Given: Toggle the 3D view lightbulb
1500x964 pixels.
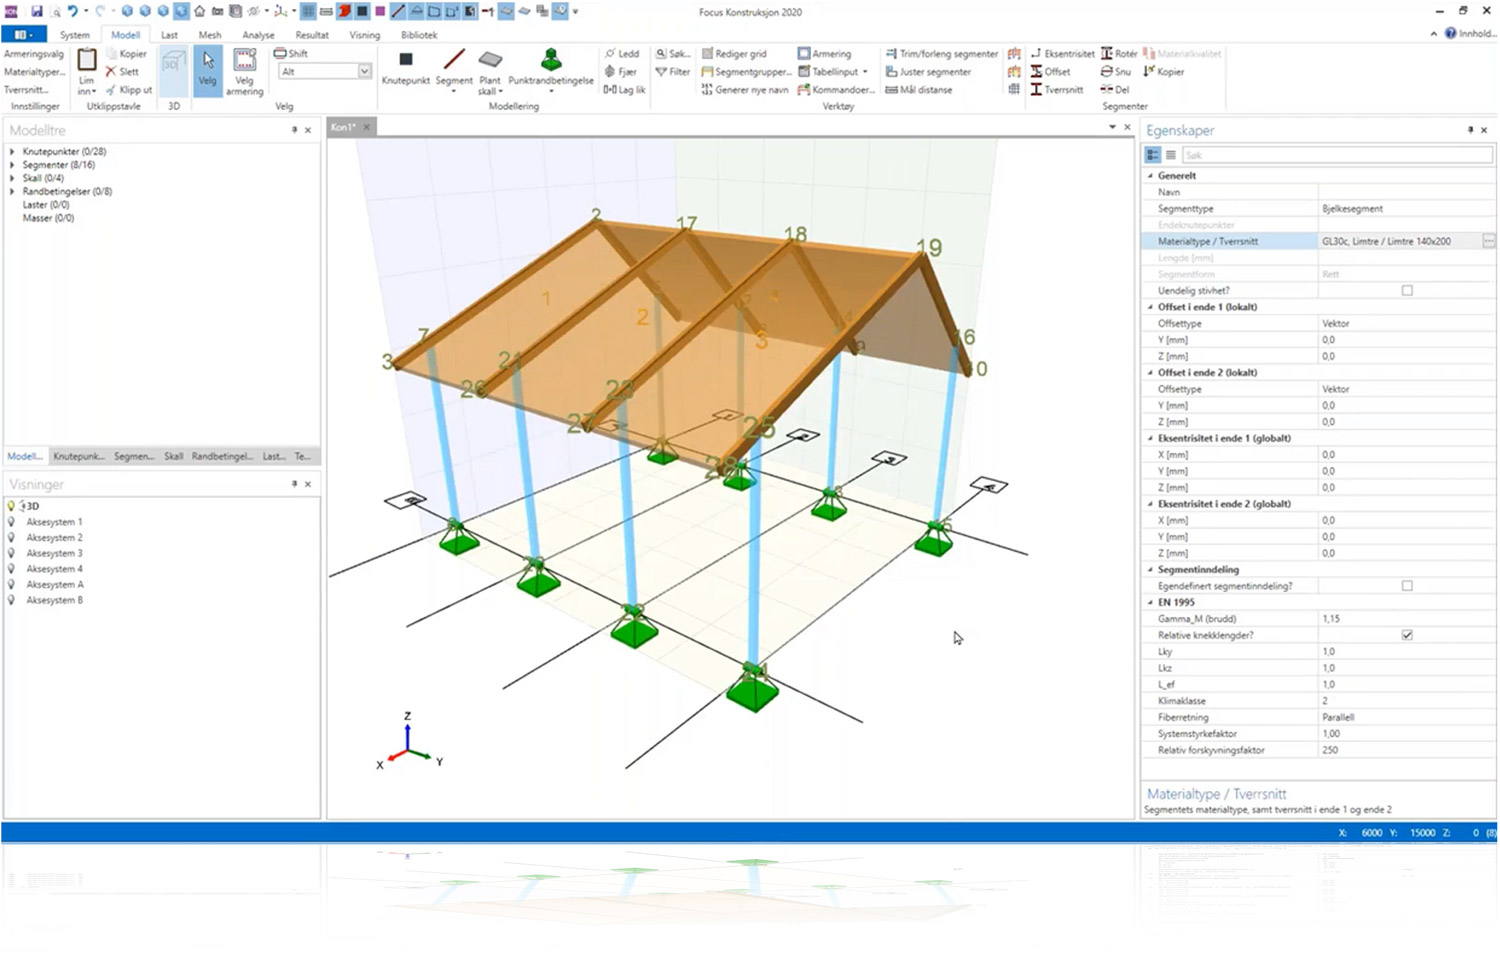Looking at the screenshot, I should coord(11,506).
